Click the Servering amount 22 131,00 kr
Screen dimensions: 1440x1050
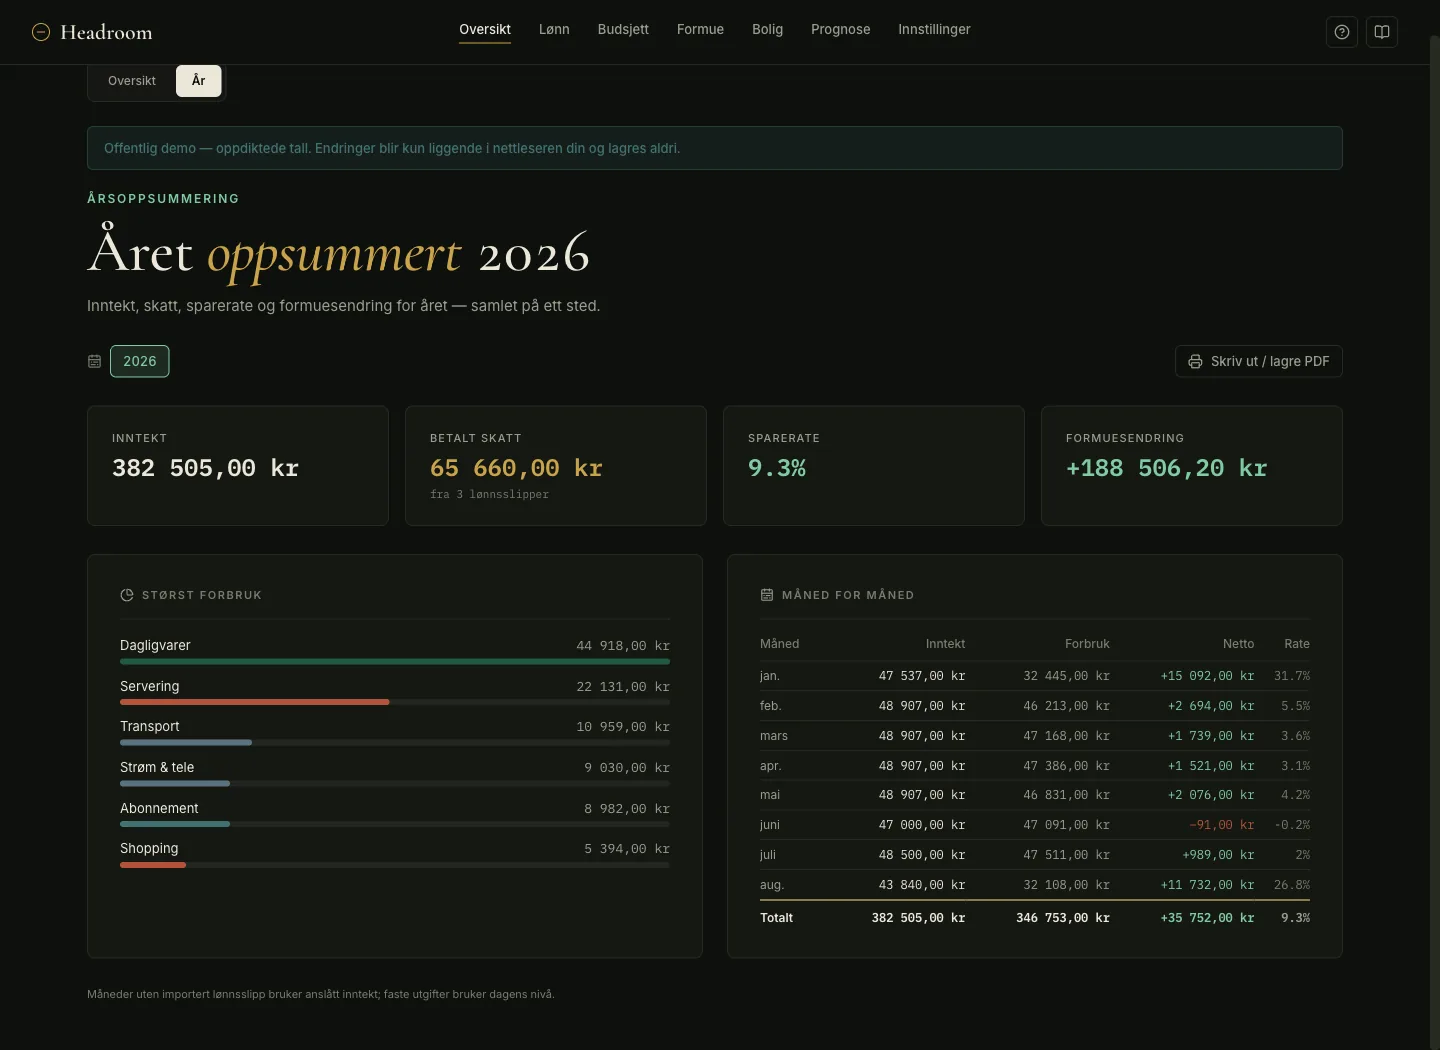point(623,687)
